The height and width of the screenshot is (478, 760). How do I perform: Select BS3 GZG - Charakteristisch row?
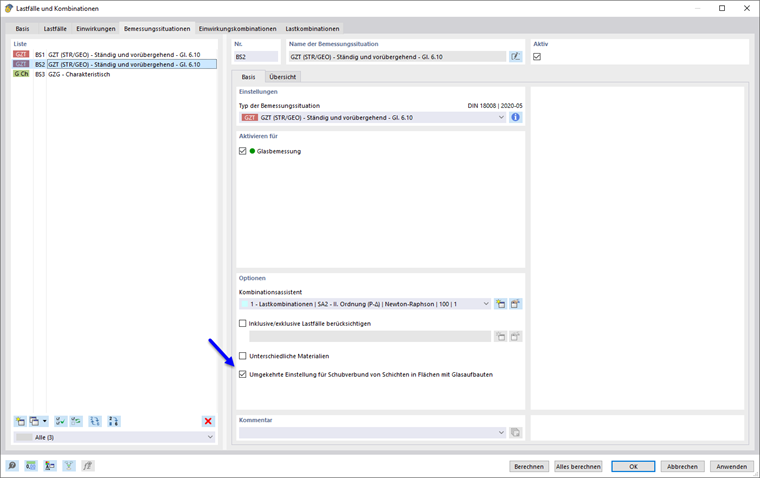pos(115,74)
